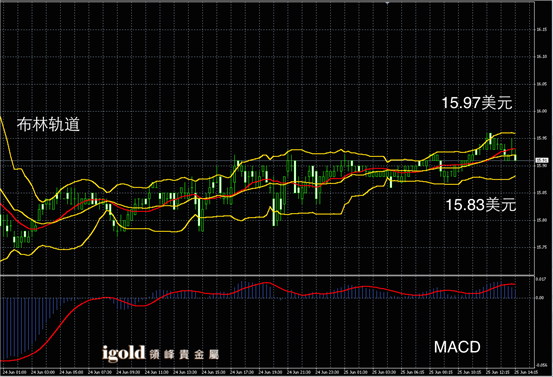Click the divider between price chart and MACD
The height and width of the screenshot is (377, 553).
pyautogui.click(x=267, y=275)
